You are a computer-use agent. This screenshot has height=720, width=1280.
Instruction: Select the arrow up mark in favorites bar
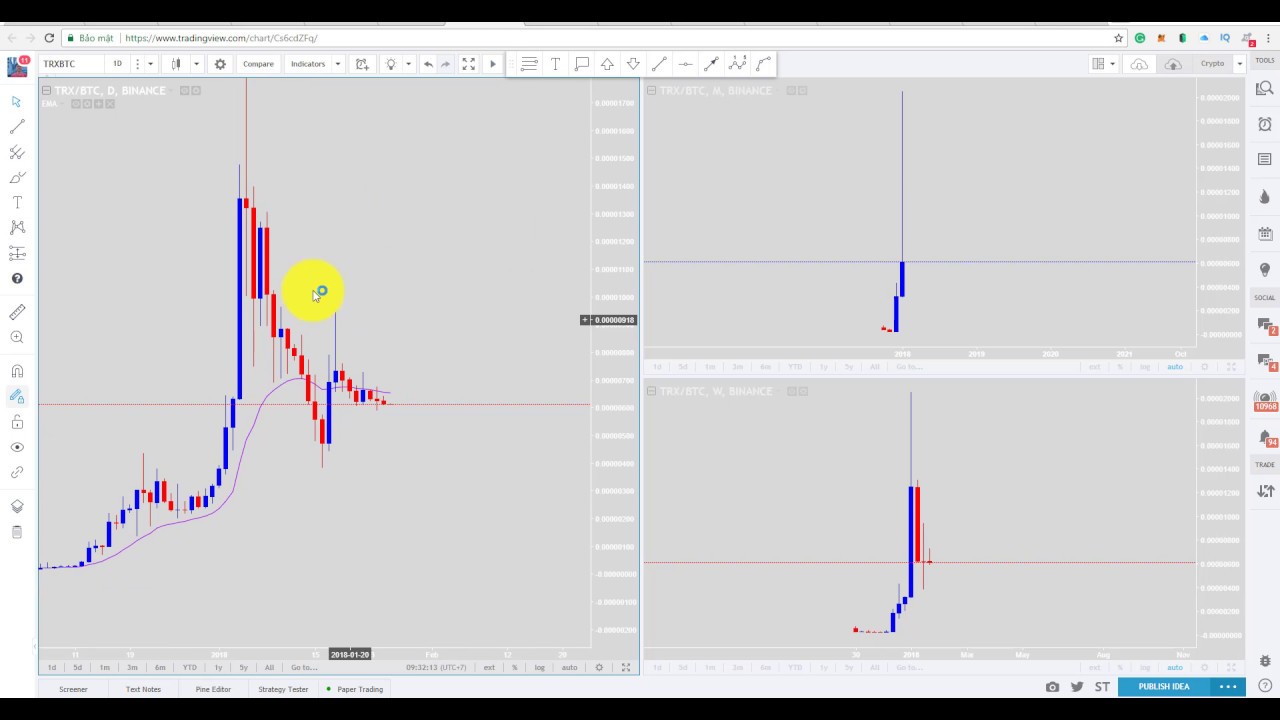(x=607, y=64)
